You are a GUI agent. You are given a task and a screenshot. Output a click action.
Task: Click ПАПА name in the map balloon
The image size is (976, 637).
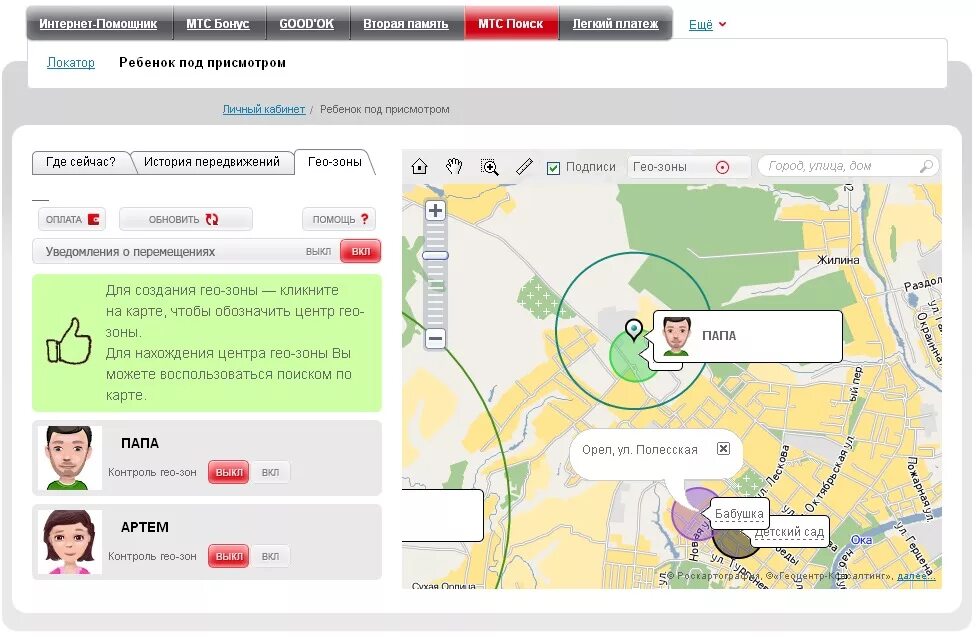719,336
